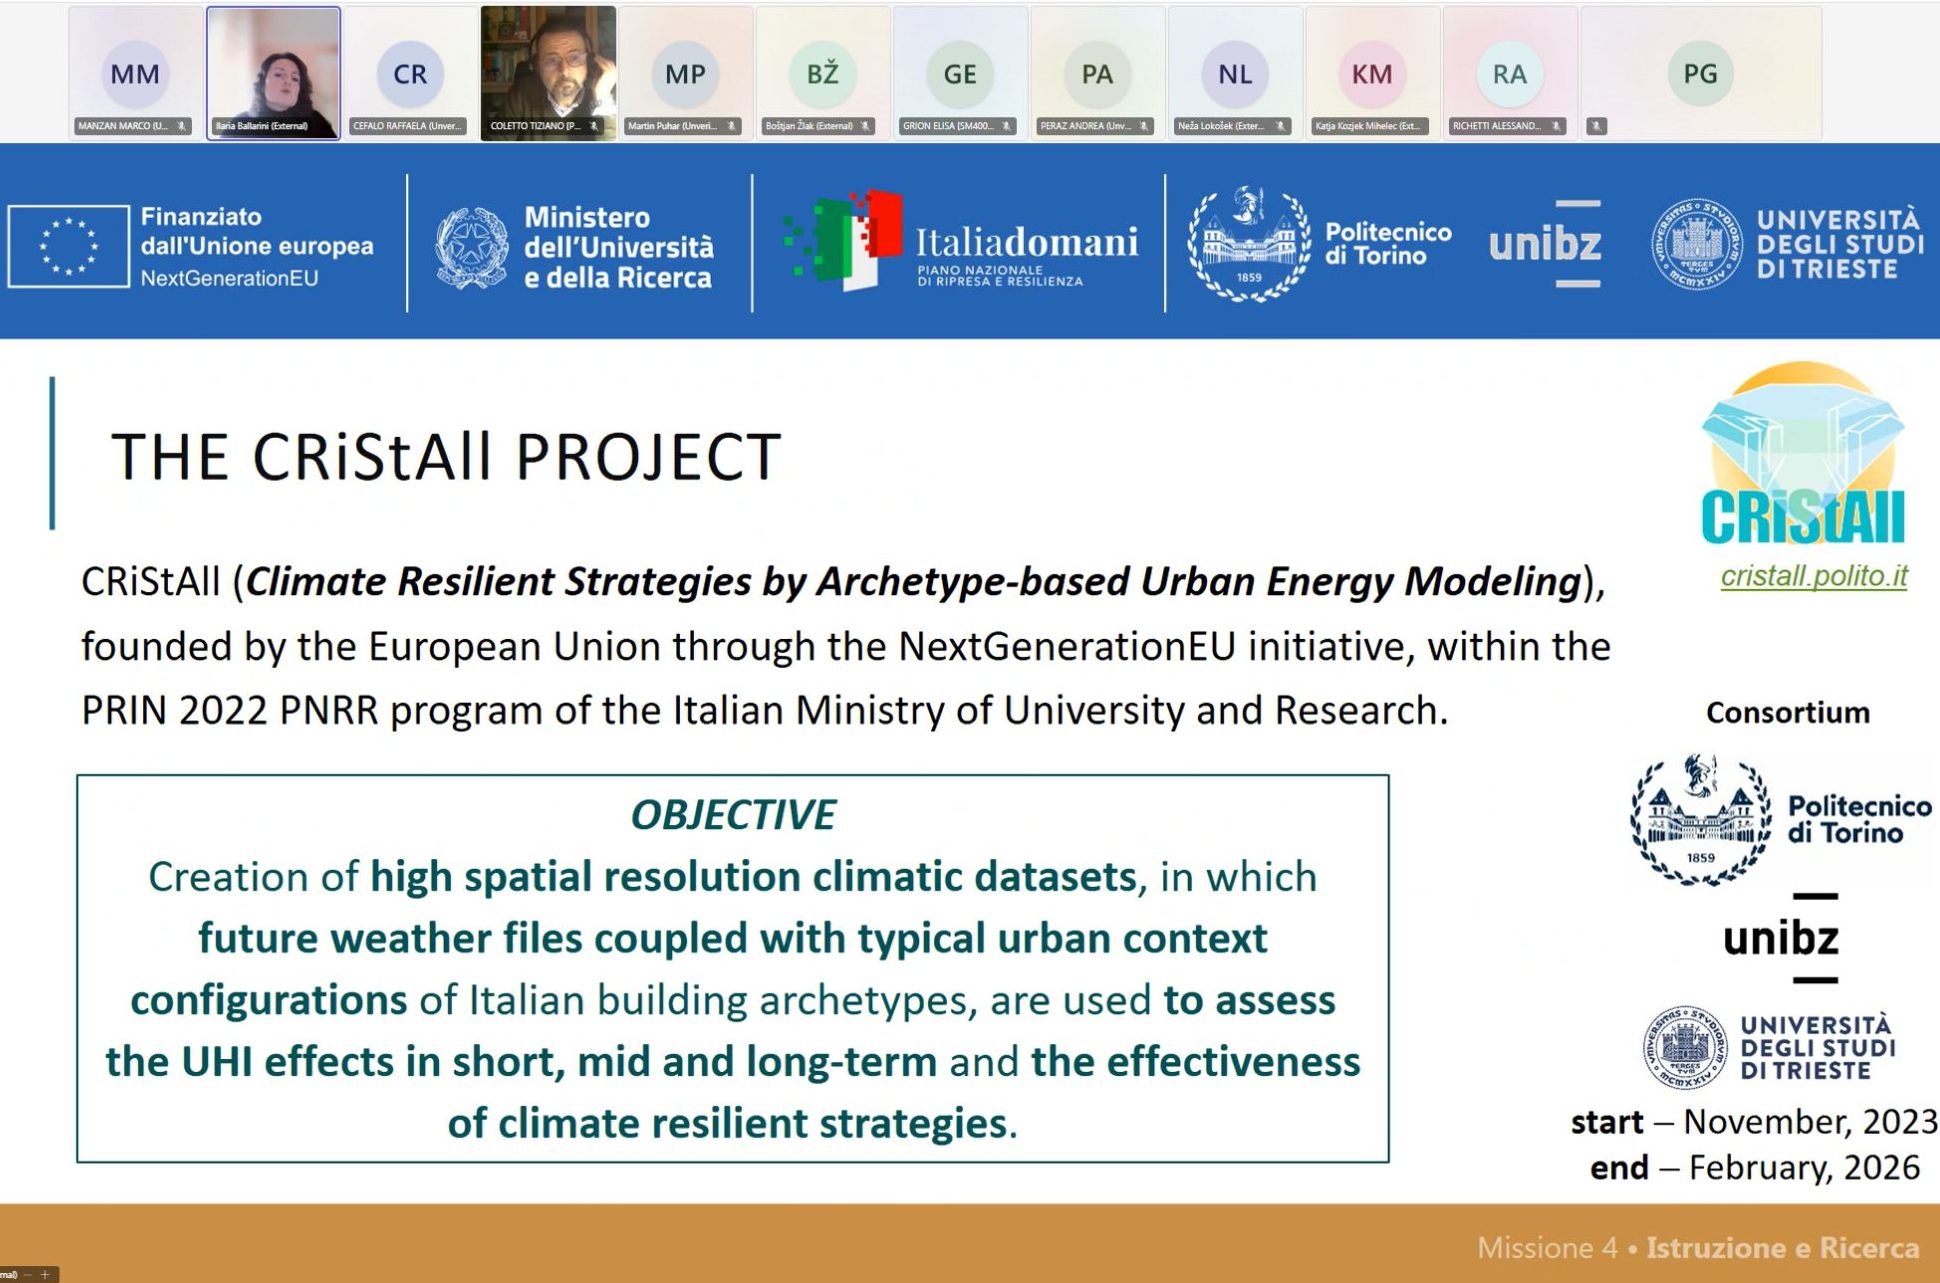Click the MM participant avatar circle
The image size is (1940, 1283).
point(135,74)
